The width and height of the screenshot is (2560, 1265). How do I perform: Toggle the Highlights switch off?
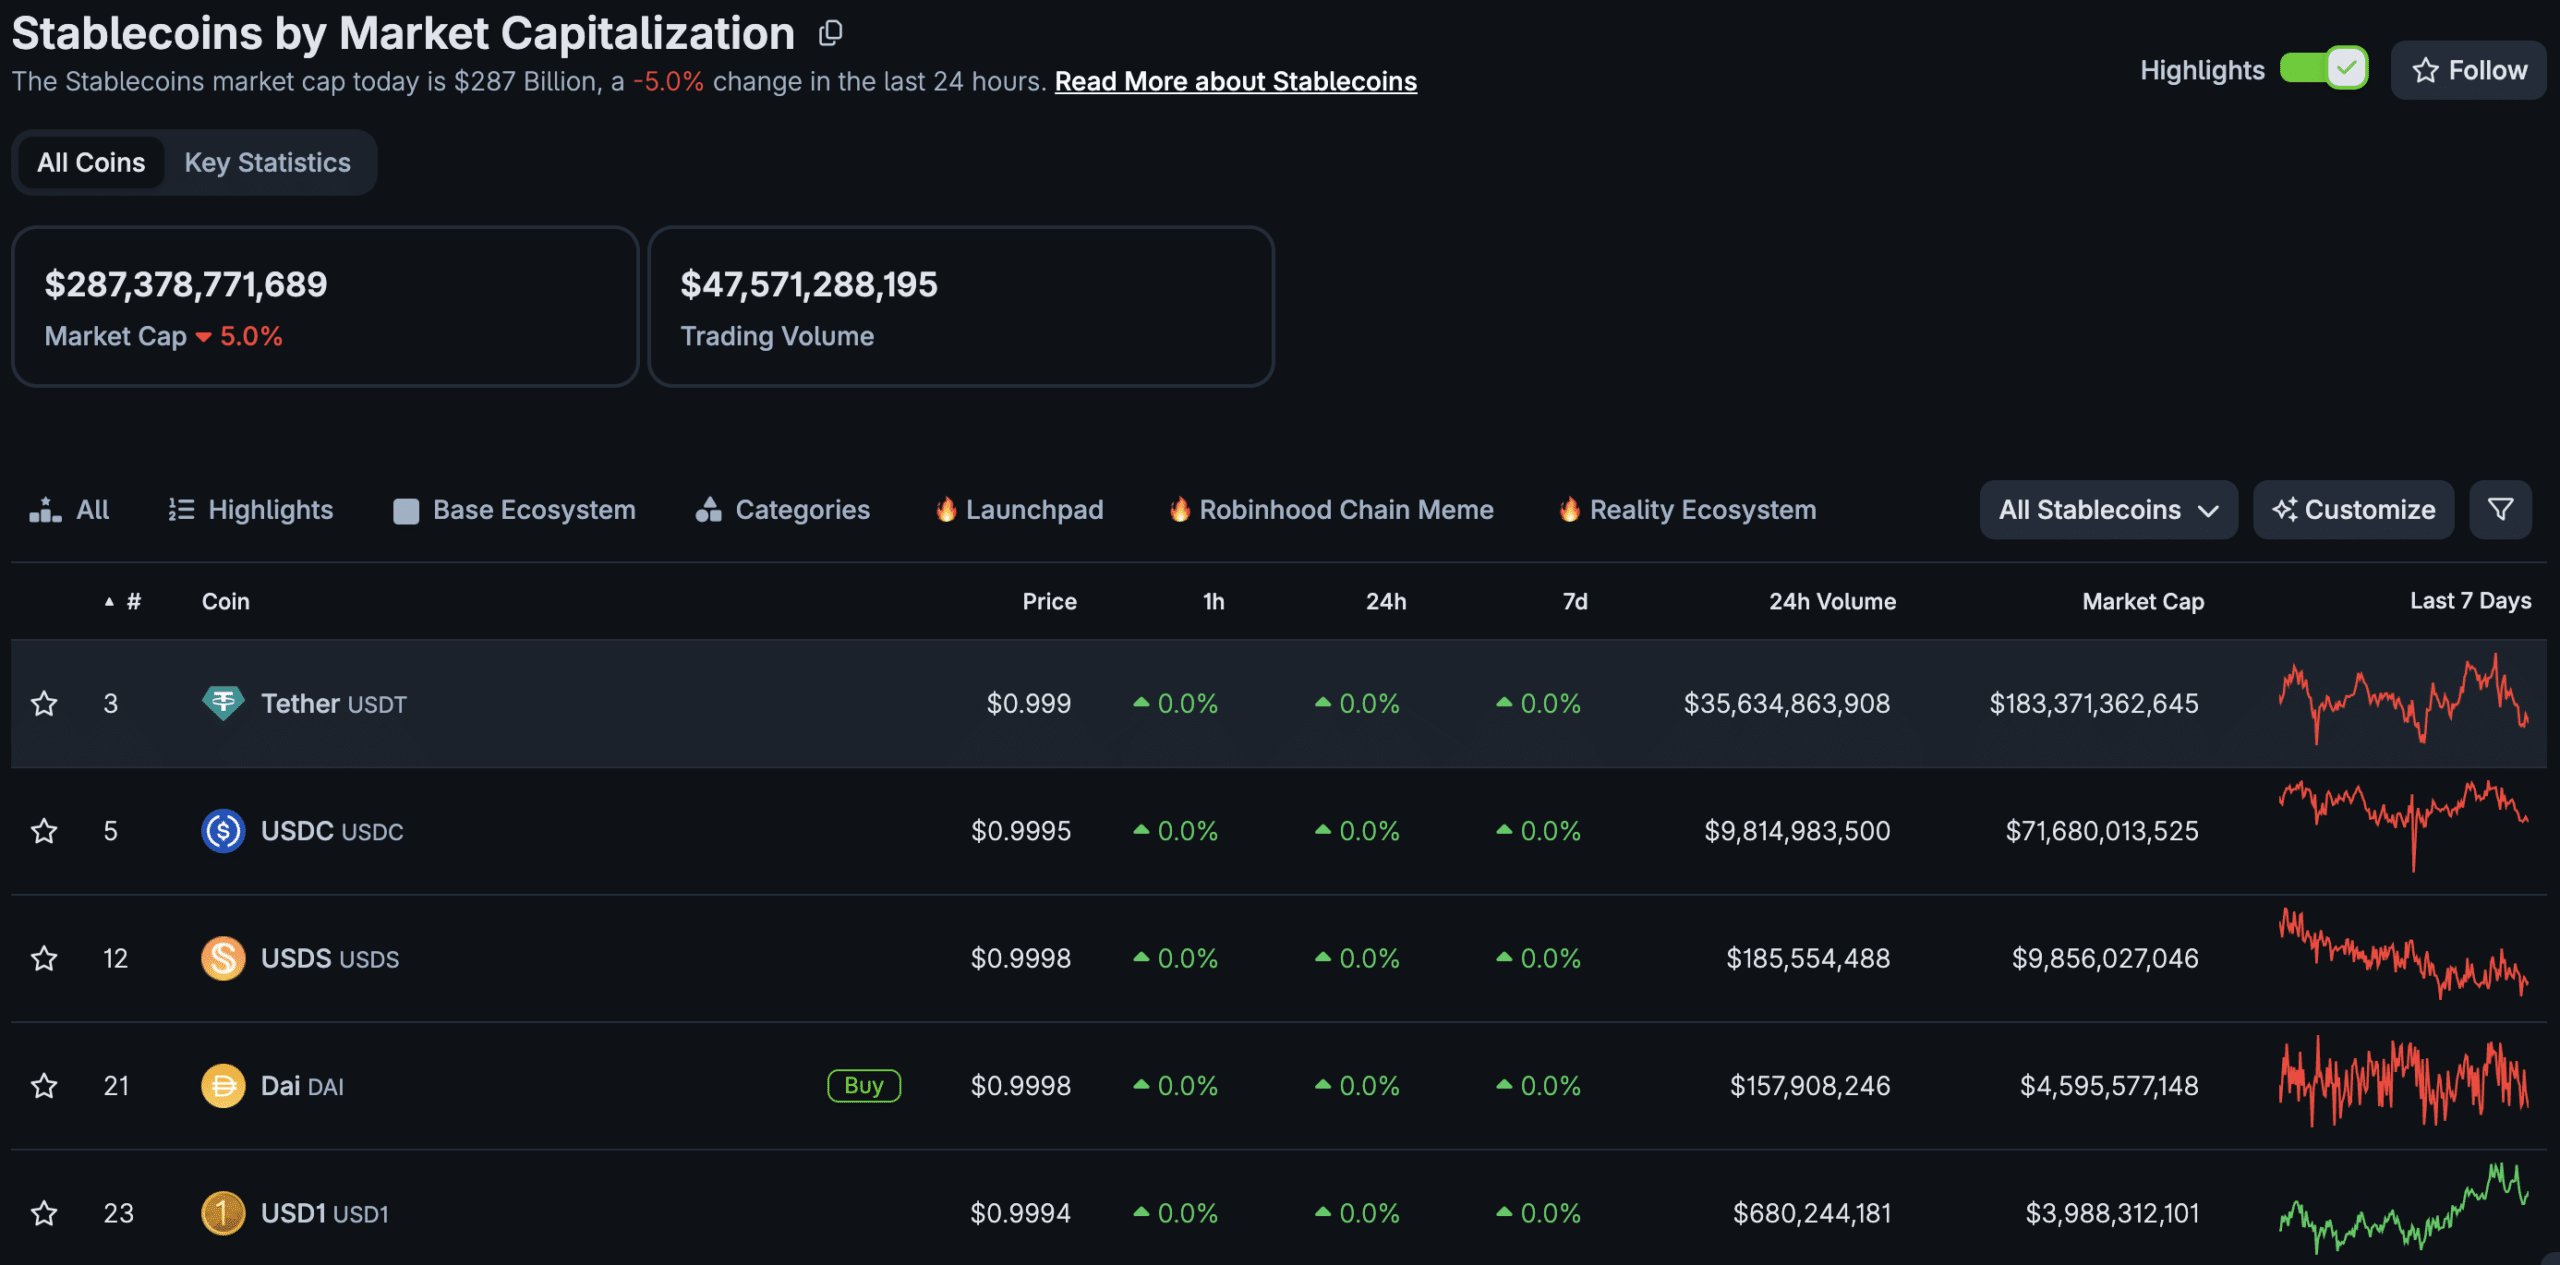[2323, 69]
